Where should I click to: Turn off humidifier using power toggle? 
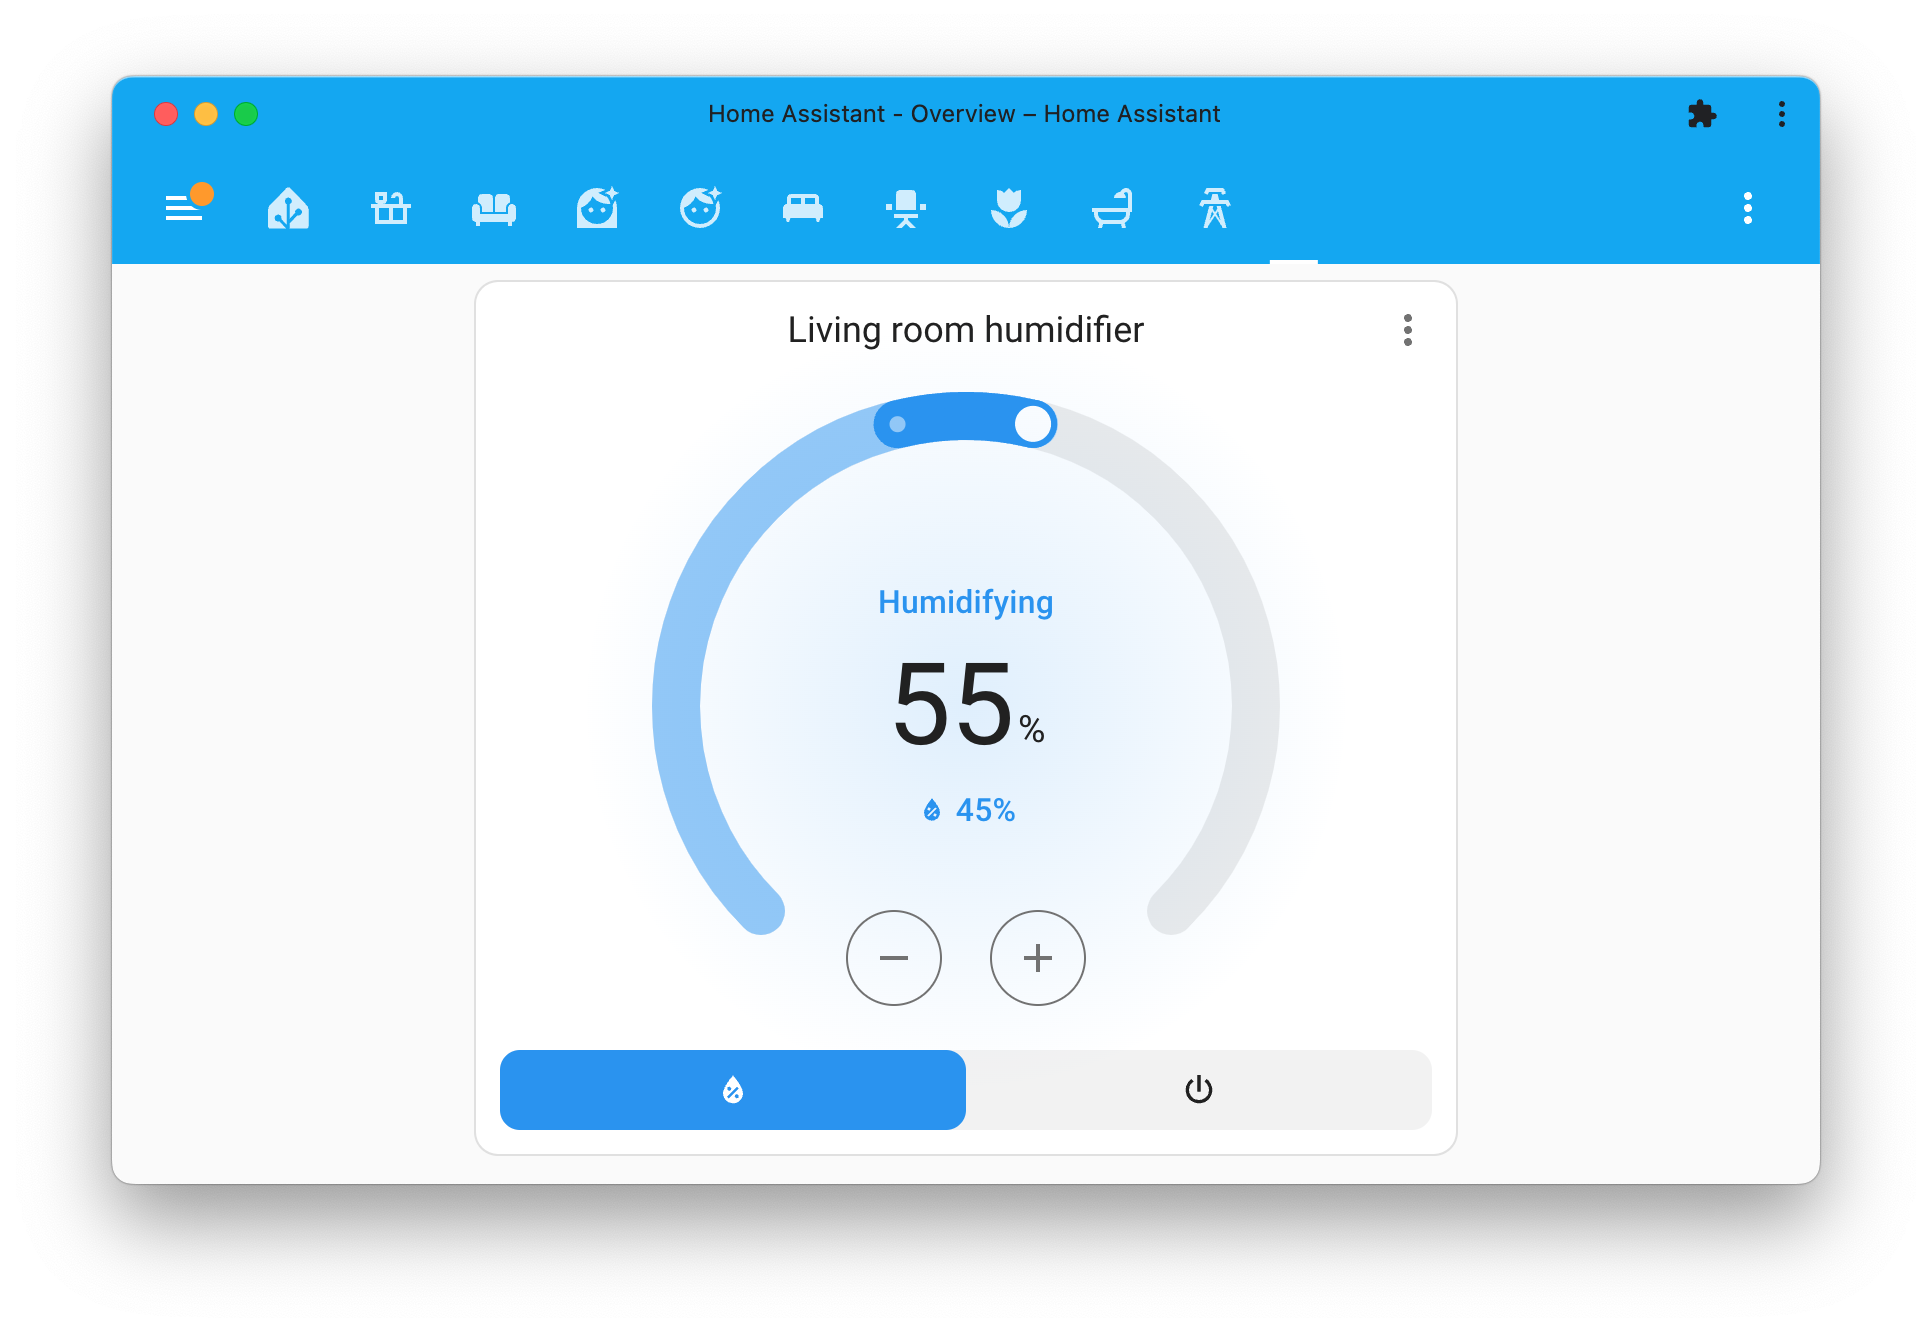(x=1197, y=1090)
